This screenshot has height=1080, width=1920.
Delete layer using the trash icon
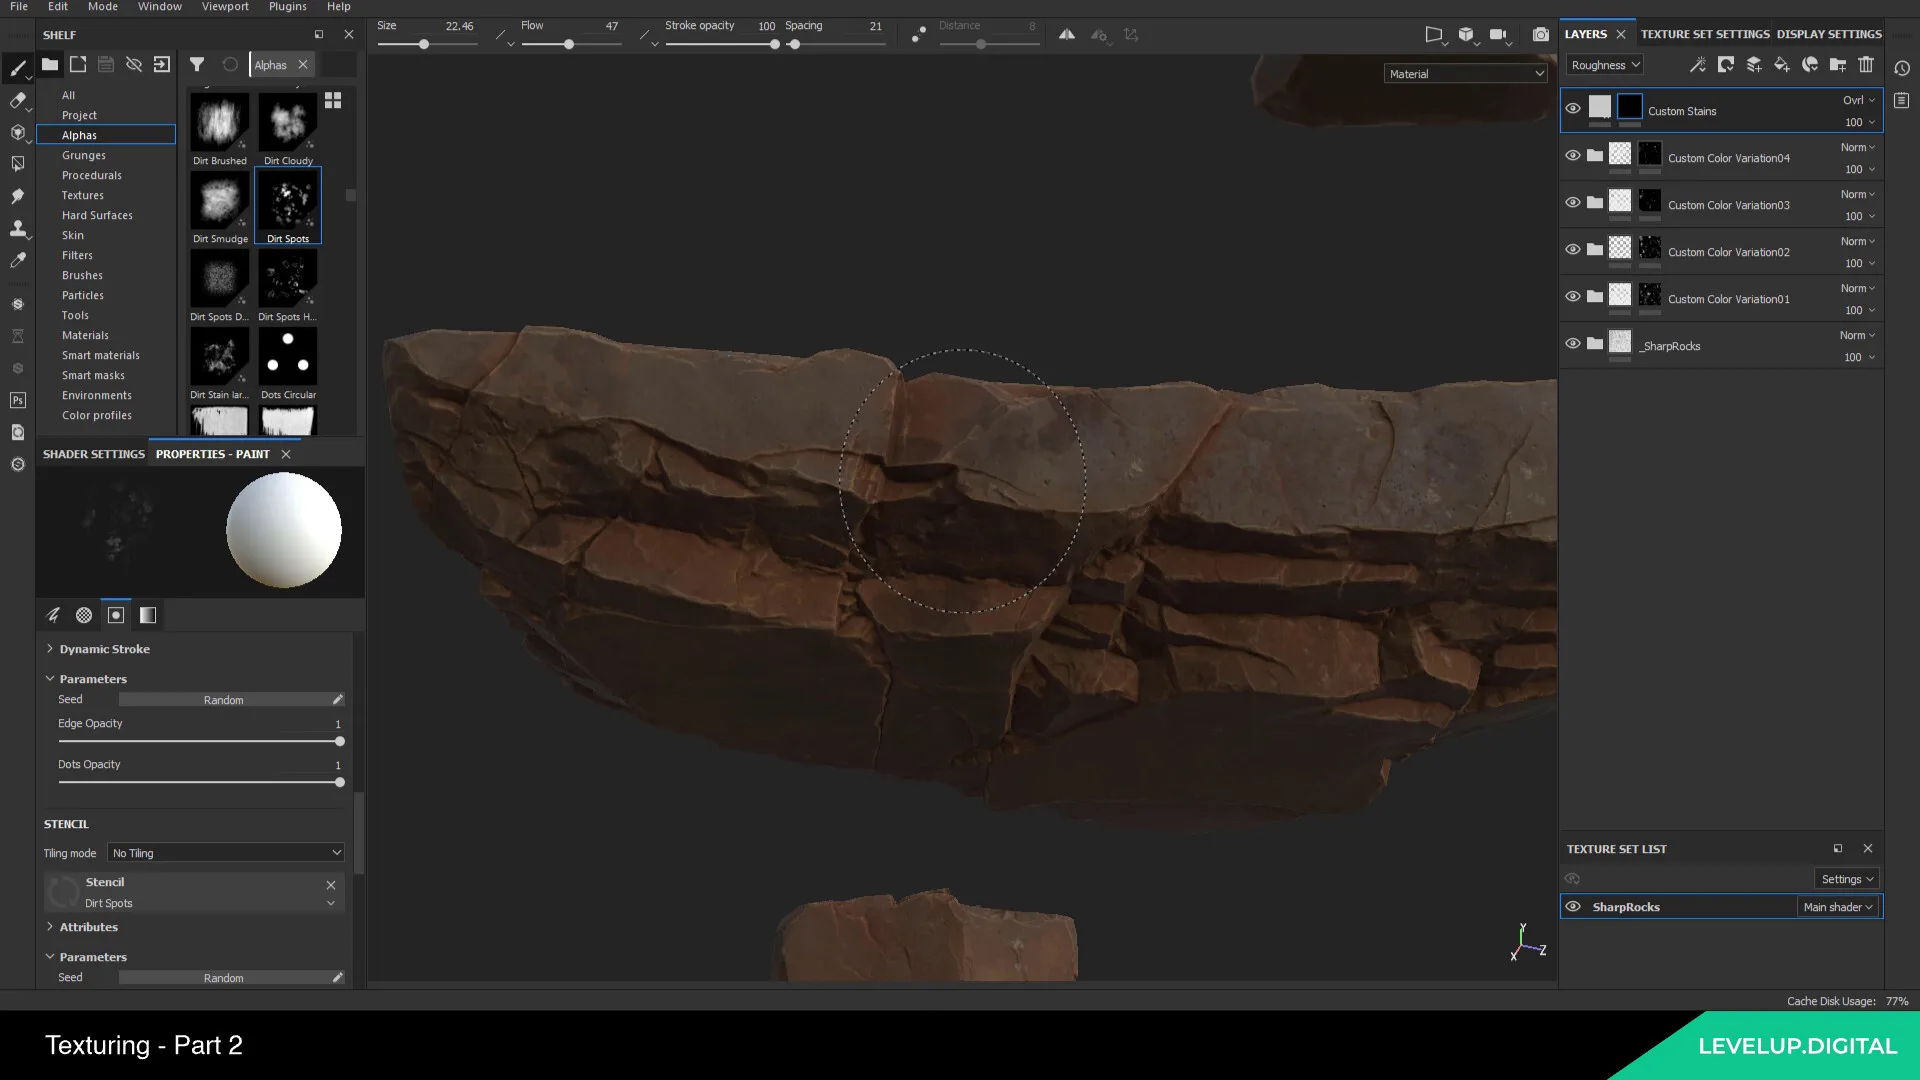[1865, 64]
